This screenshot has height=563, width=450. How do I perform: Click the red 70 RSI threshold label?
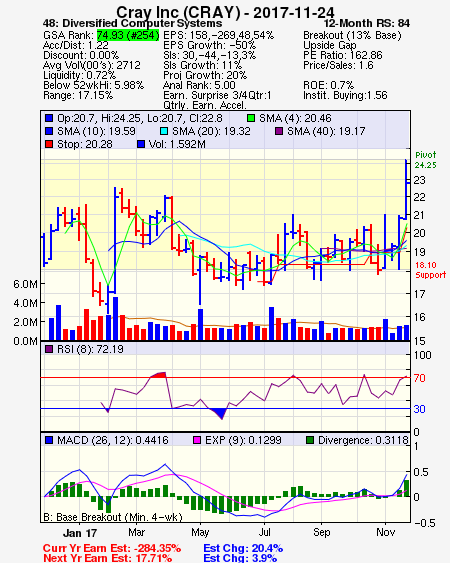tap(419, 378)
